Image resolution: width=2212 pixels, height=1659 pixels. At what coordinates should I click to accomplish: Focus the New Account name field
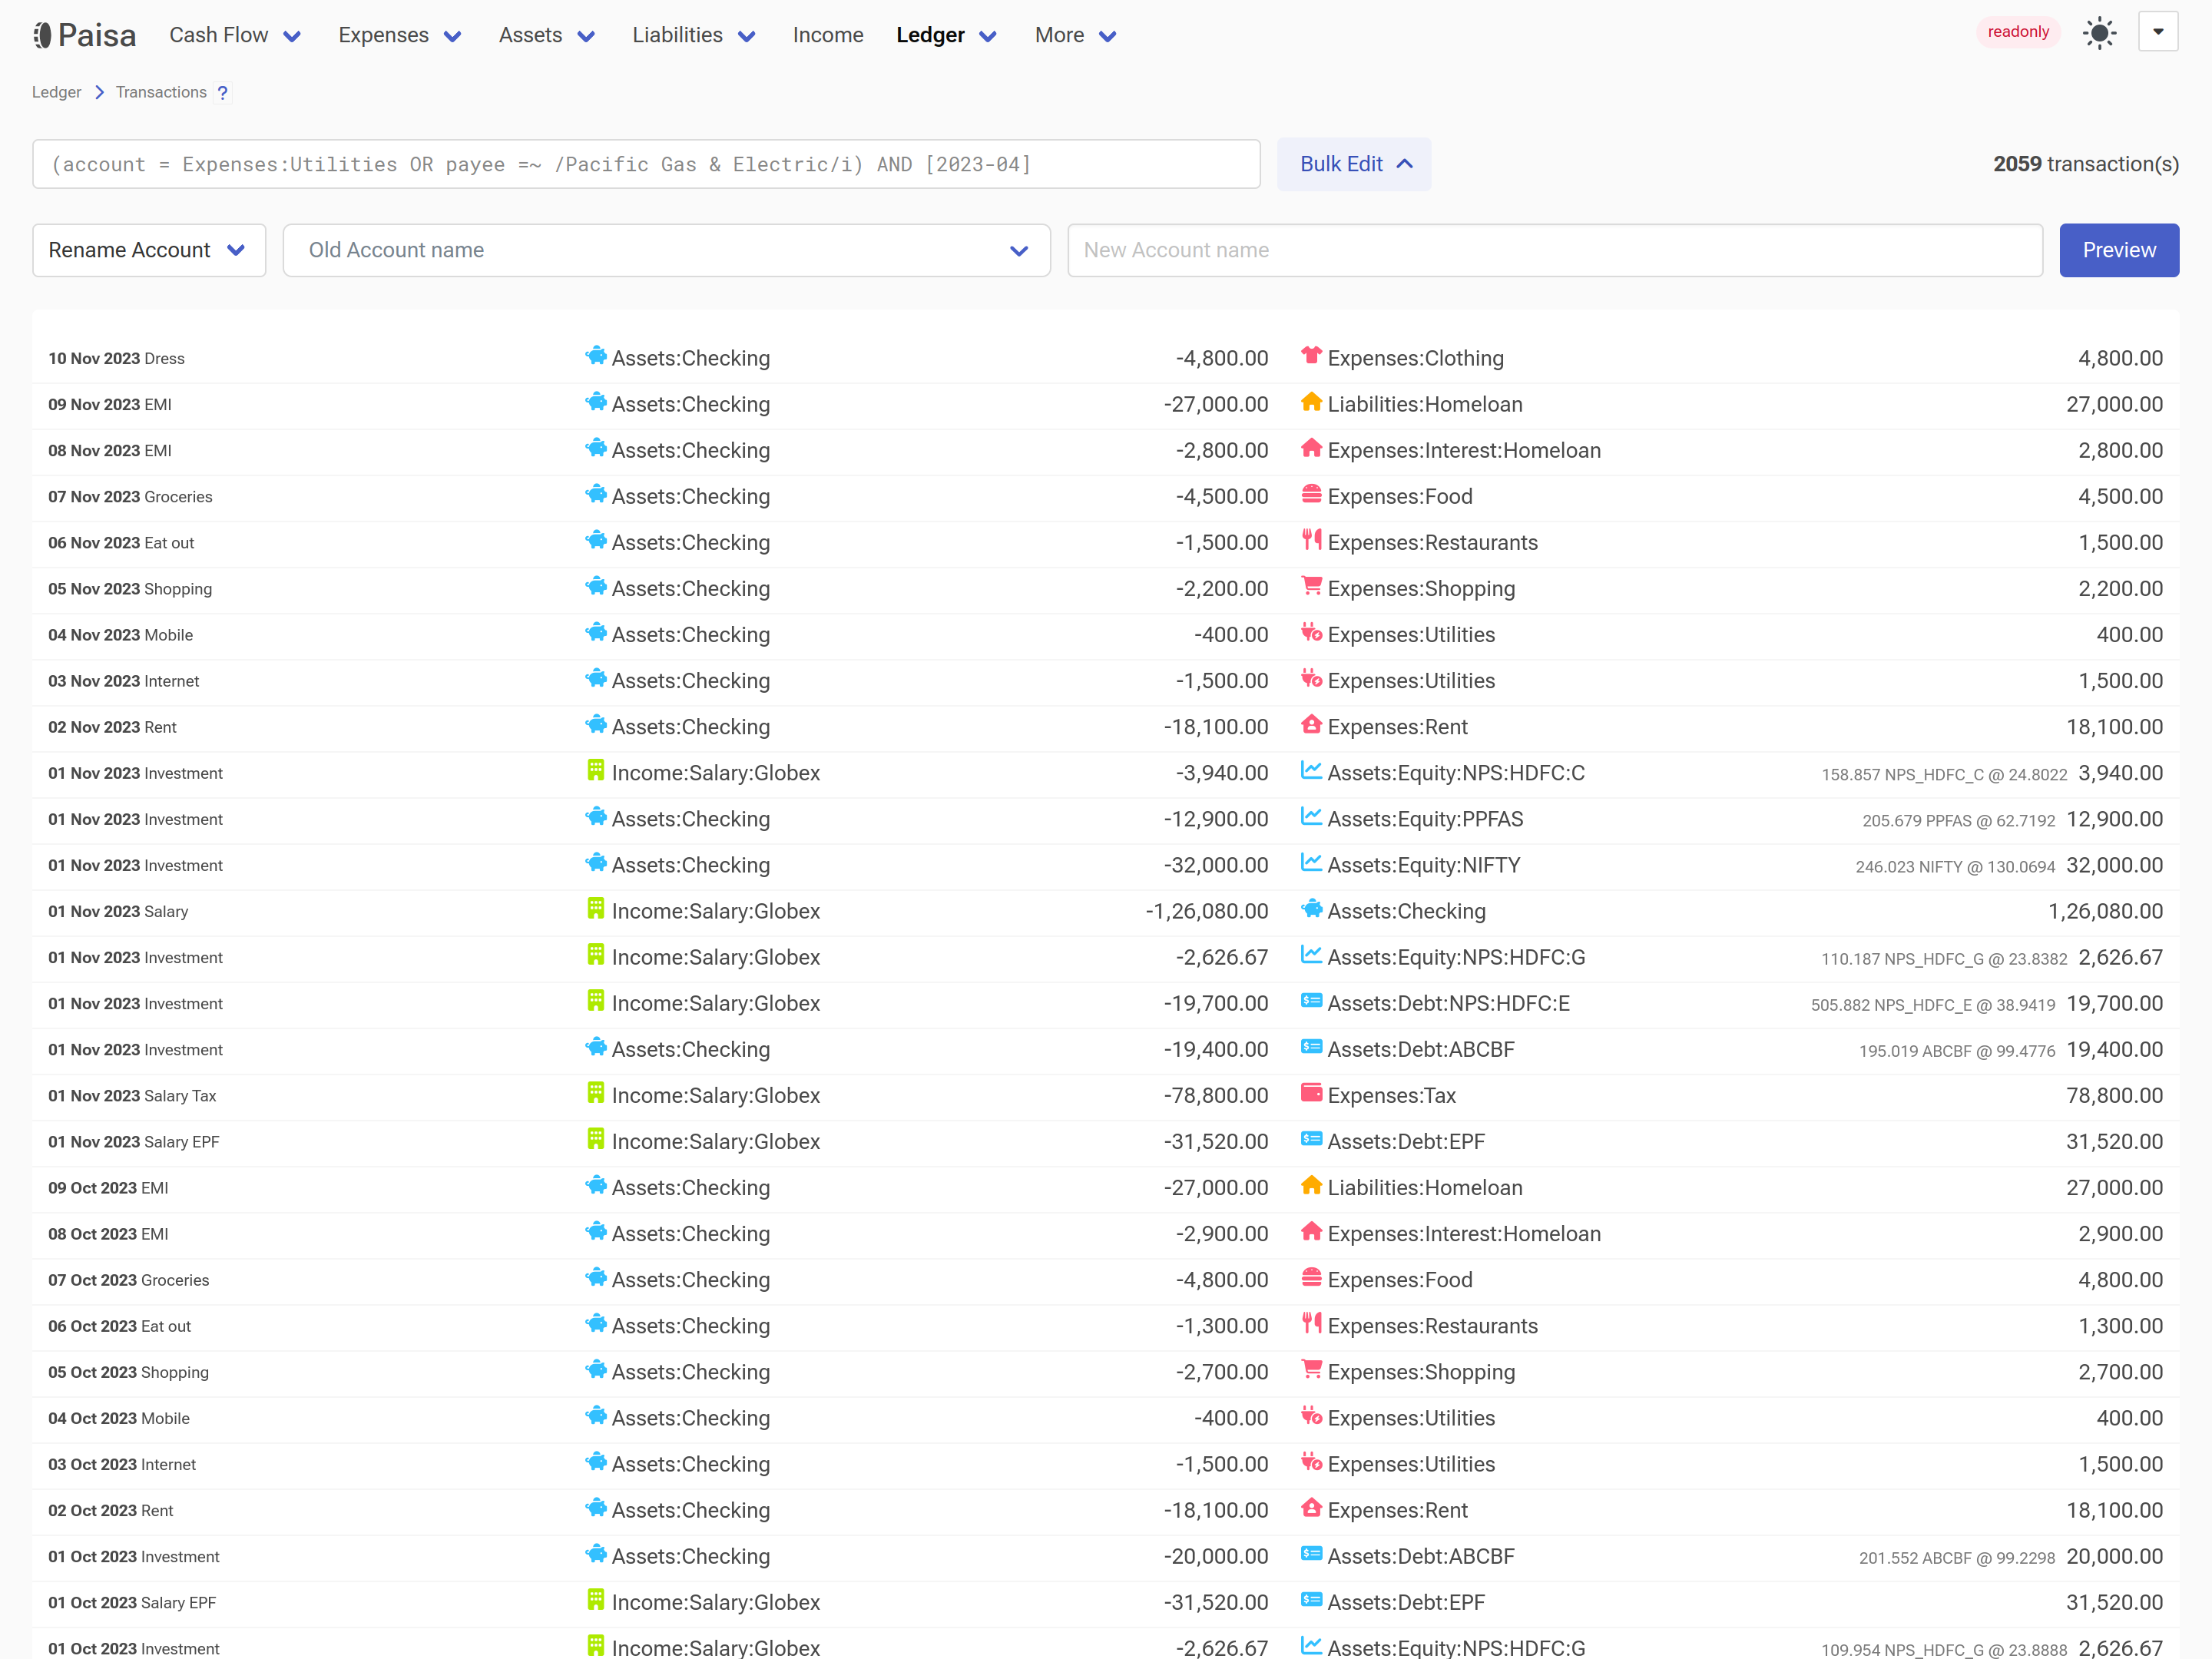pos(1555,250)
